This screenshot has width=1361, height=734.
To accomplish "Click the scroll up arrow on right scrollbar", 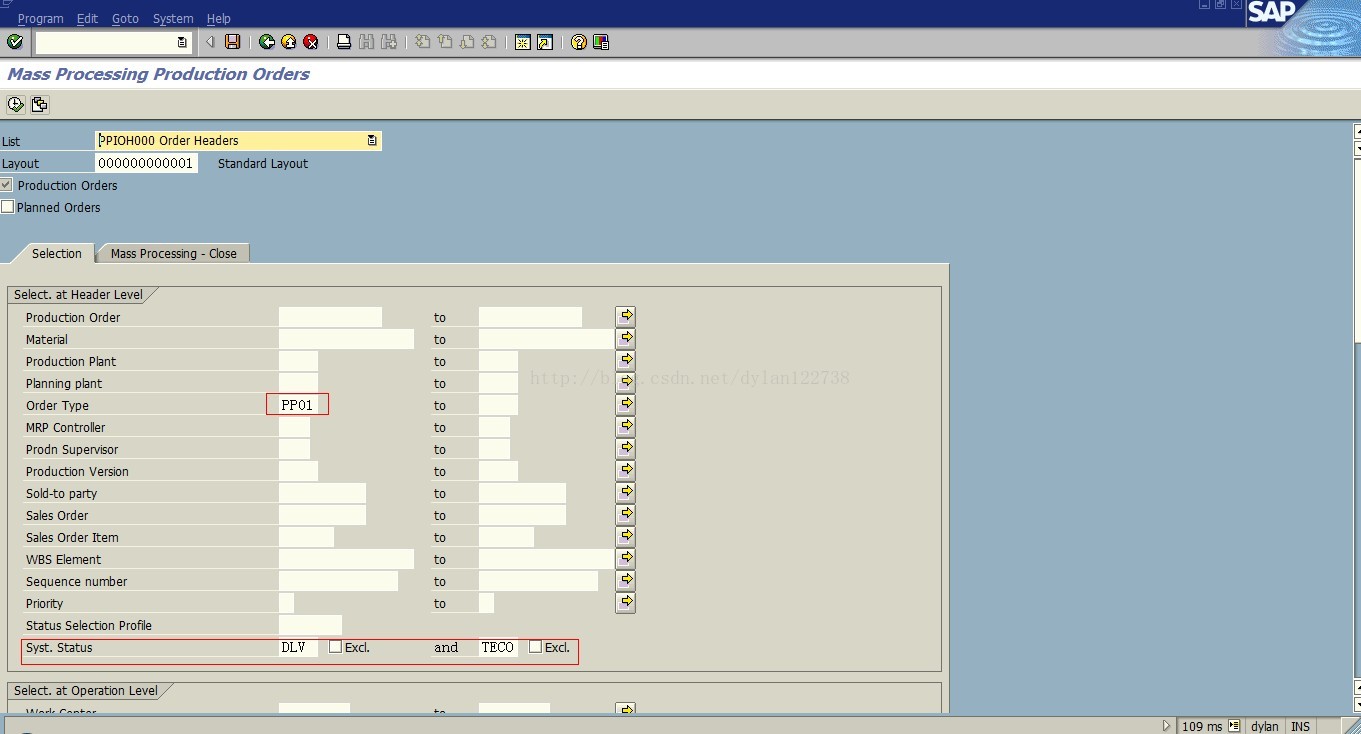I will (1357, 132).
